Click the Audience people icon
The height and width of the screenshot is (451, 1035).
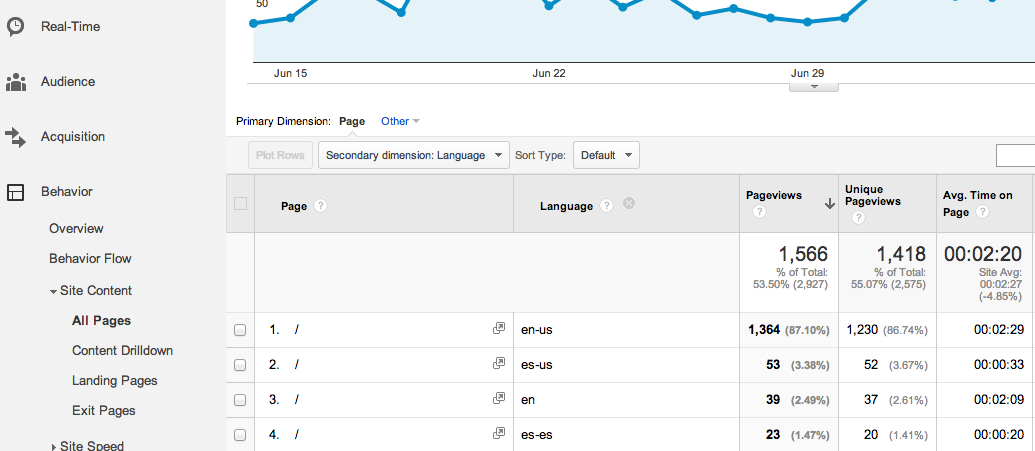tap(15, 82)
